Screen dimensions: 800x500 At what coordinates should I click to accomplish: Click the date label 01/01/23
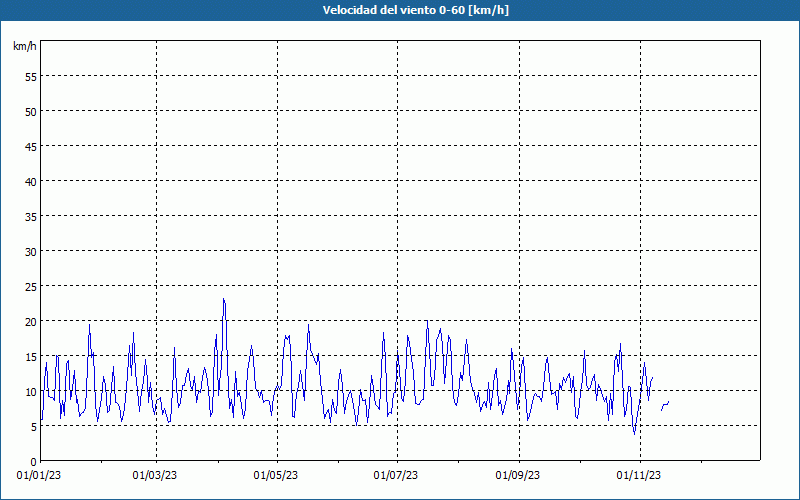click(x=39, y=476)
